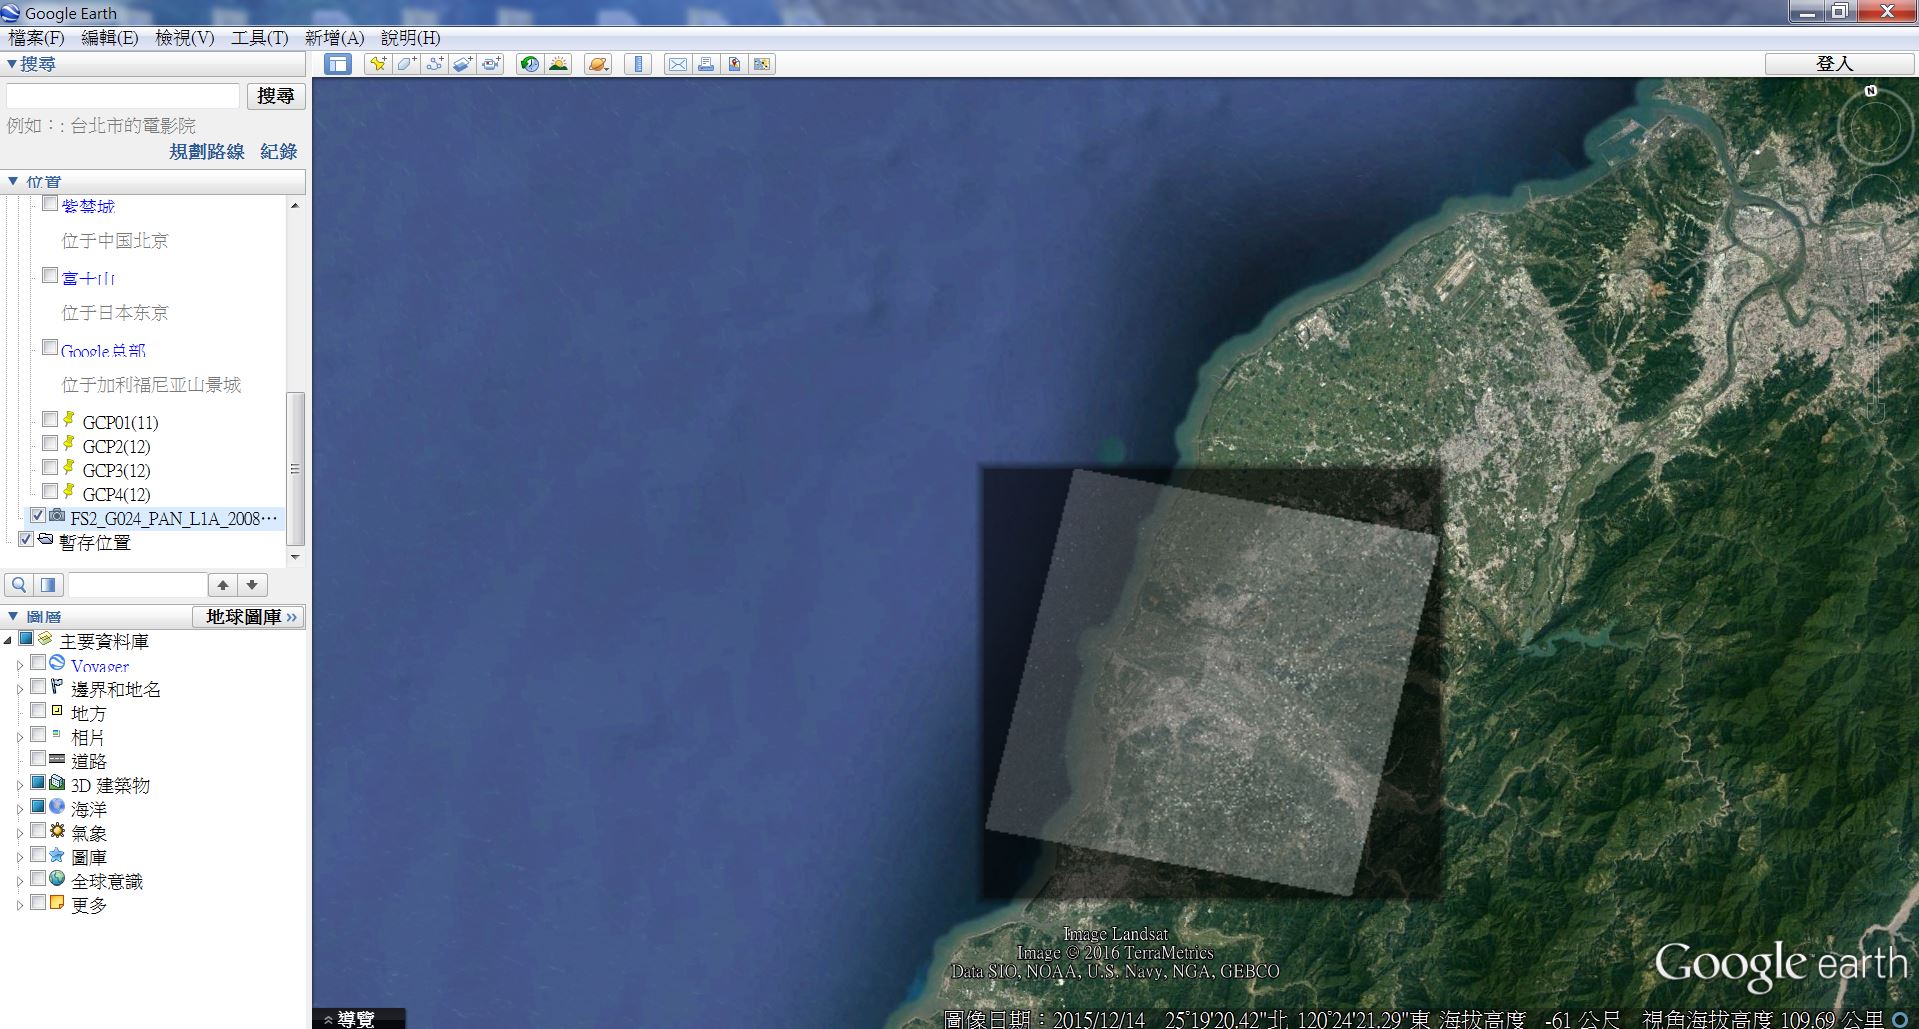This screenshot has height=1029, width=1919.
Task: Toggle the sidebar panel button
Action: point(338,64)
